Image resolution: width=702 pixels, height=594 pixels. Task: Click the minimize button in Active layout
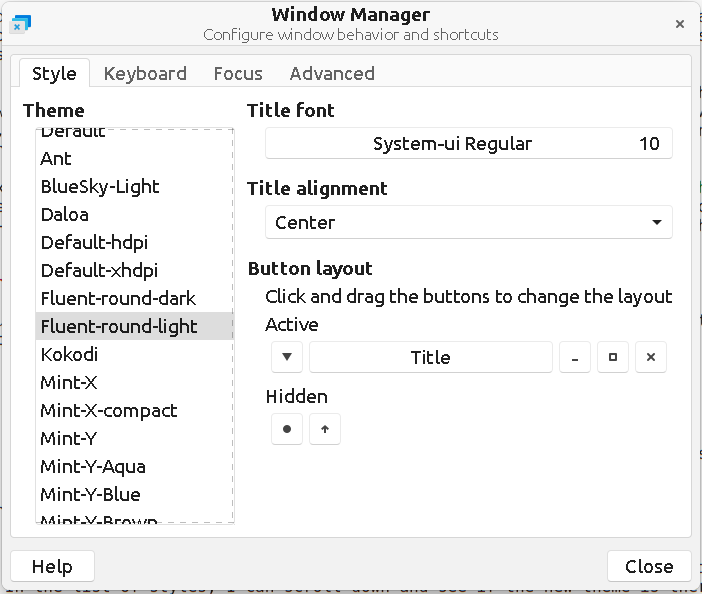tap(574, 357)
